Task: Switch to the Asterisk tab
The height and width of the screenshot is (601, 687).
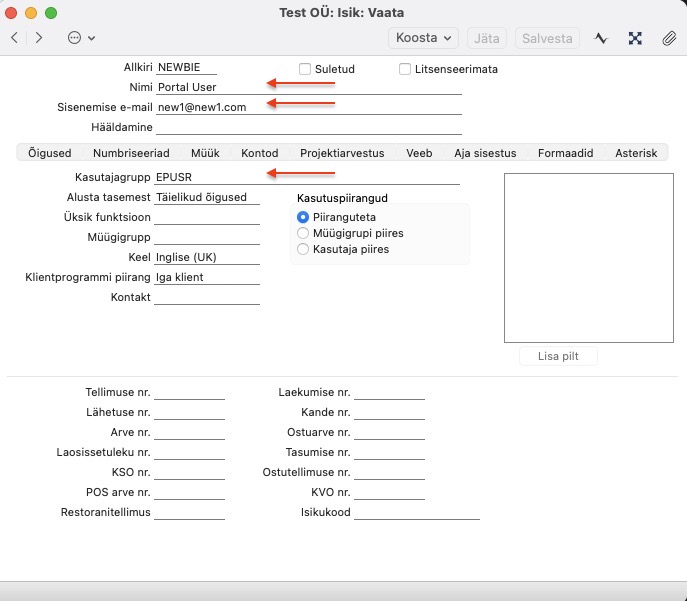Action: pos(636,153)
